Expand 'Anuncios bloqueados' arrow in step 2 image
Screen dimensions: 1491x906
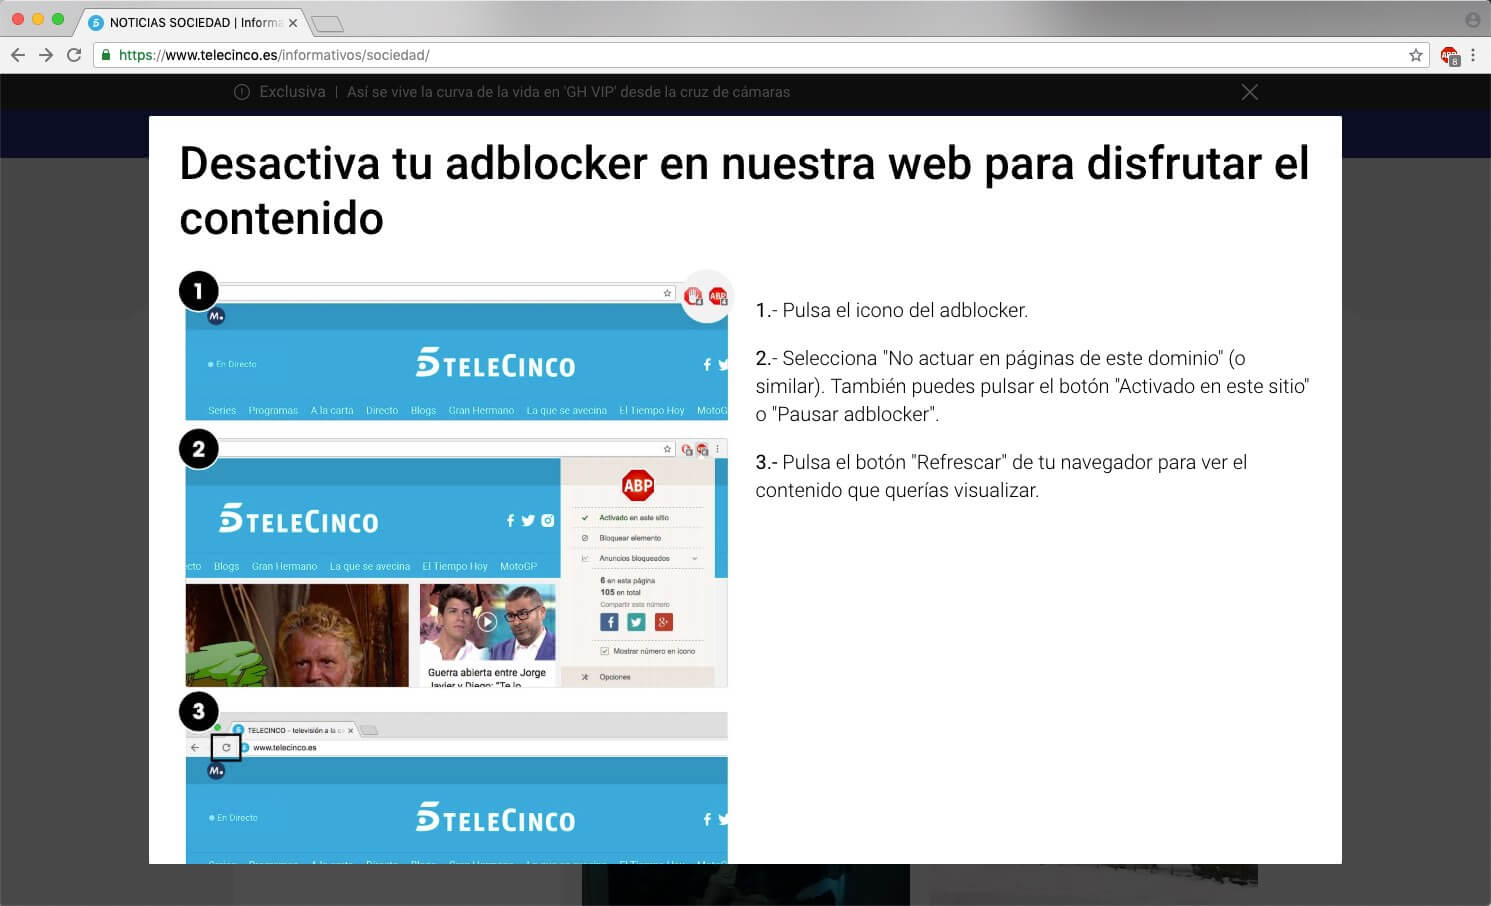click(x=695, y=558)
